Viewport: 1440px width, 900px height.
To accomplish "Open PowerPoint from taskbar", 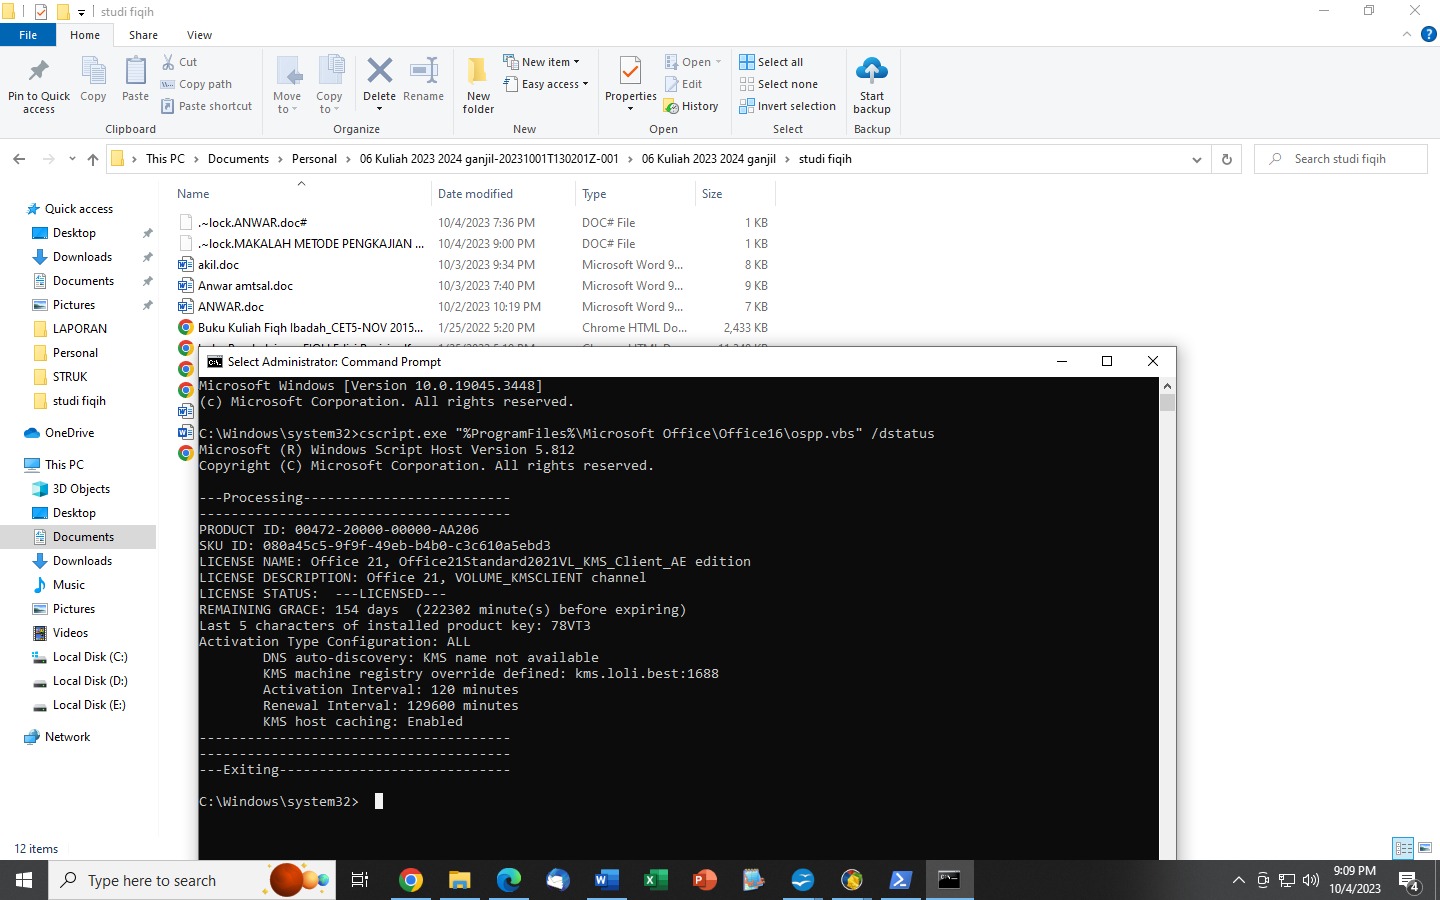I will coord(704,880).
